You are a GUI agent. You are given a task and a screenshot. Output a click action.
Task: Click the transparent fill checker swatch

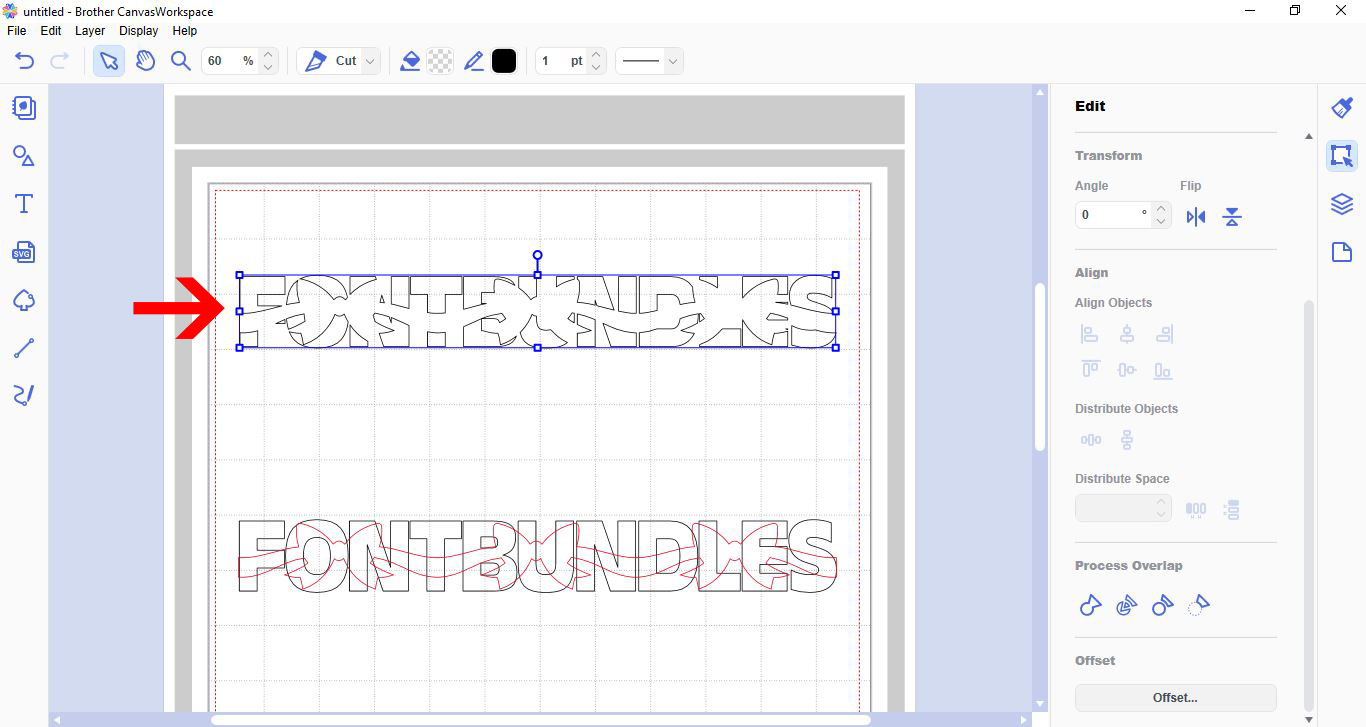(x=440, y=61)
